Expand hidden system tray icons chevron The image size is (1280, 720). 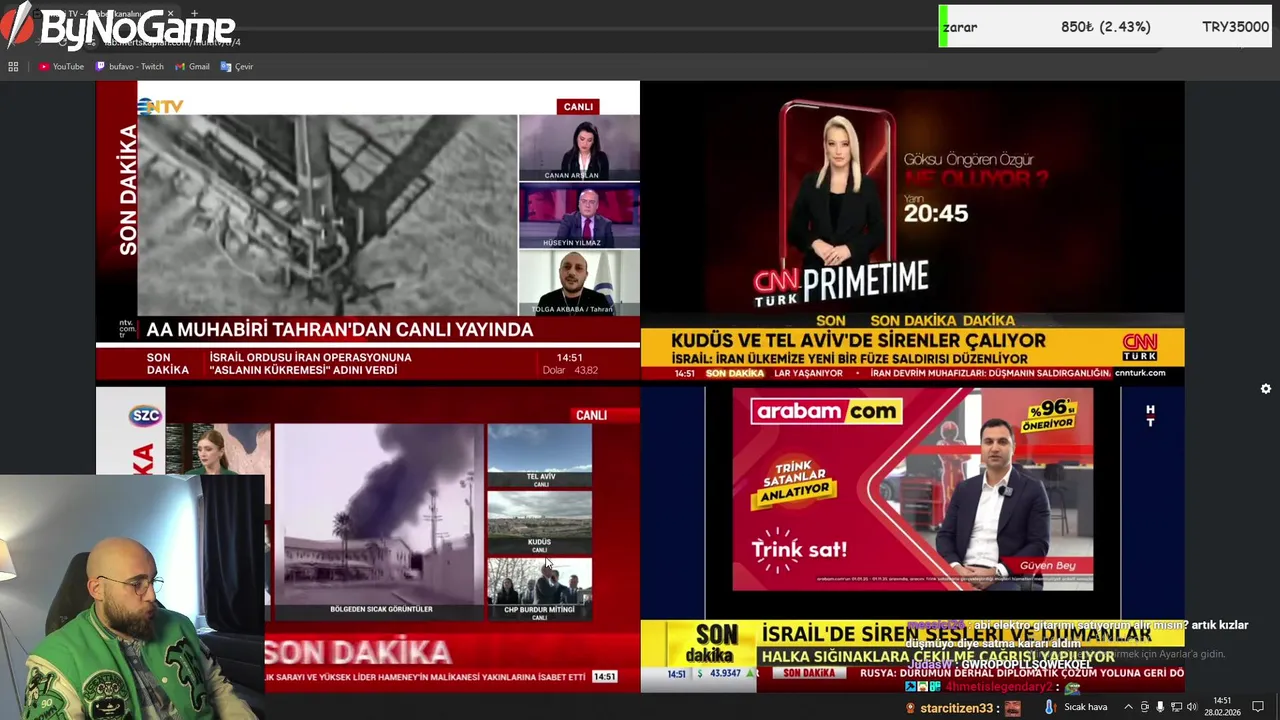(1128, 707)
